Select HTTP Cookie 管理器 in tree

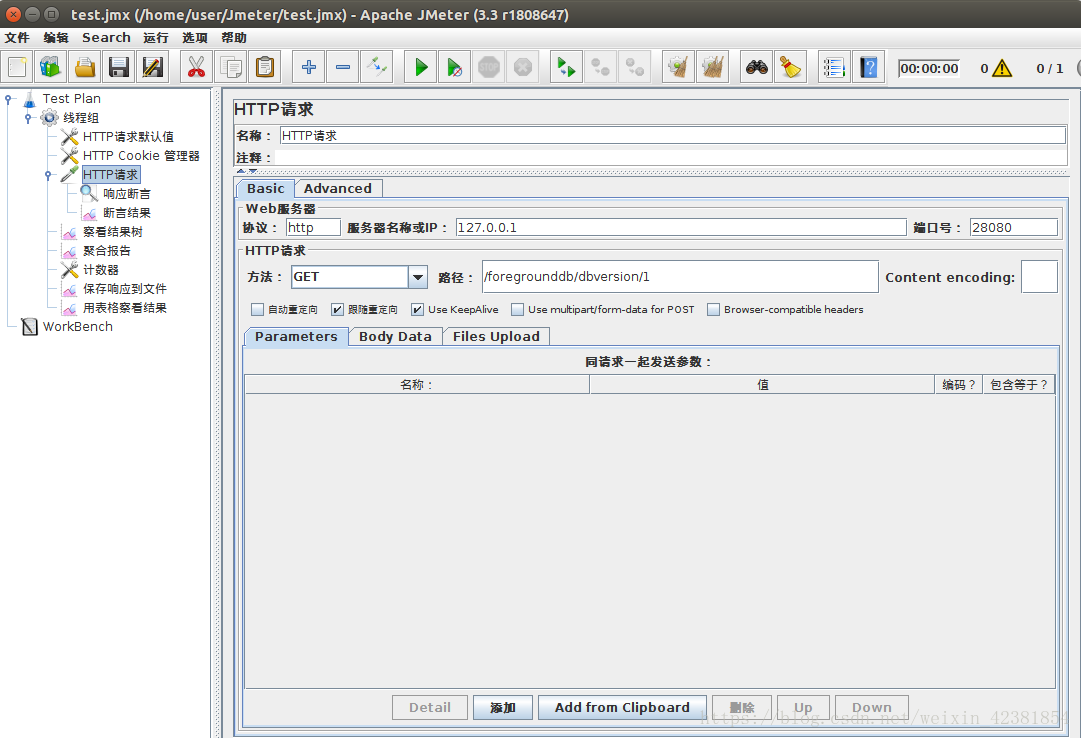coord(141,156)
